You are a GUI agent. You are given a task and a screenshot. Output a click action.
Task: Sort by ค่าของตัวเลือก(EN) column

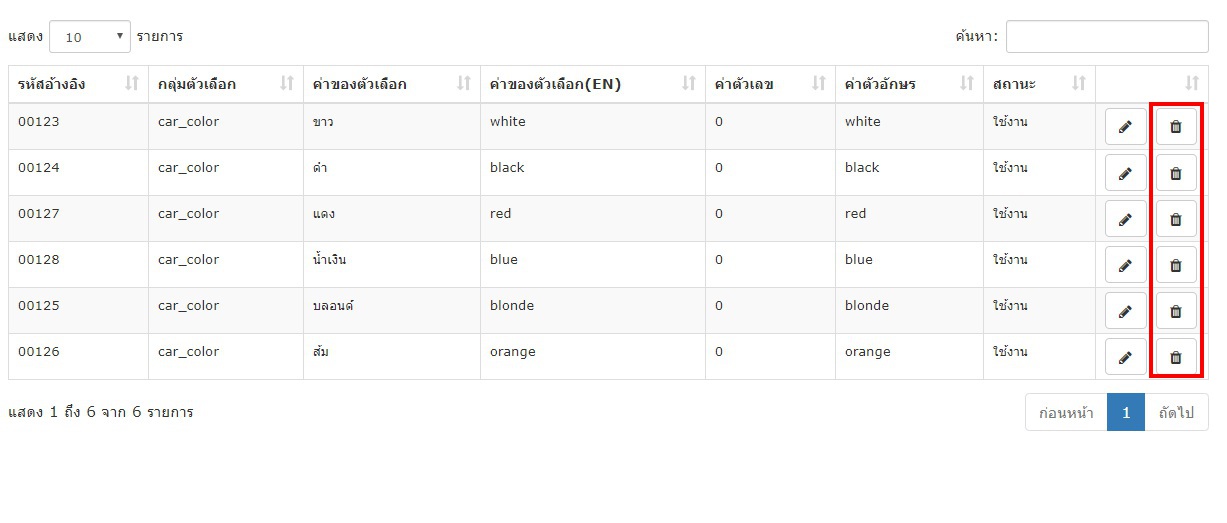(593, 84)
